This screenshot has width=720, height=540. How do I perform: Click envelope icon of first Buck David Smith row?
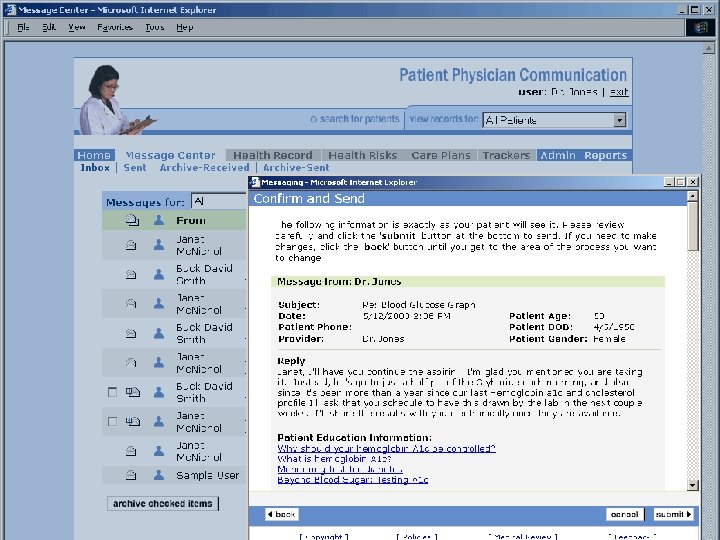pos(131,275)
